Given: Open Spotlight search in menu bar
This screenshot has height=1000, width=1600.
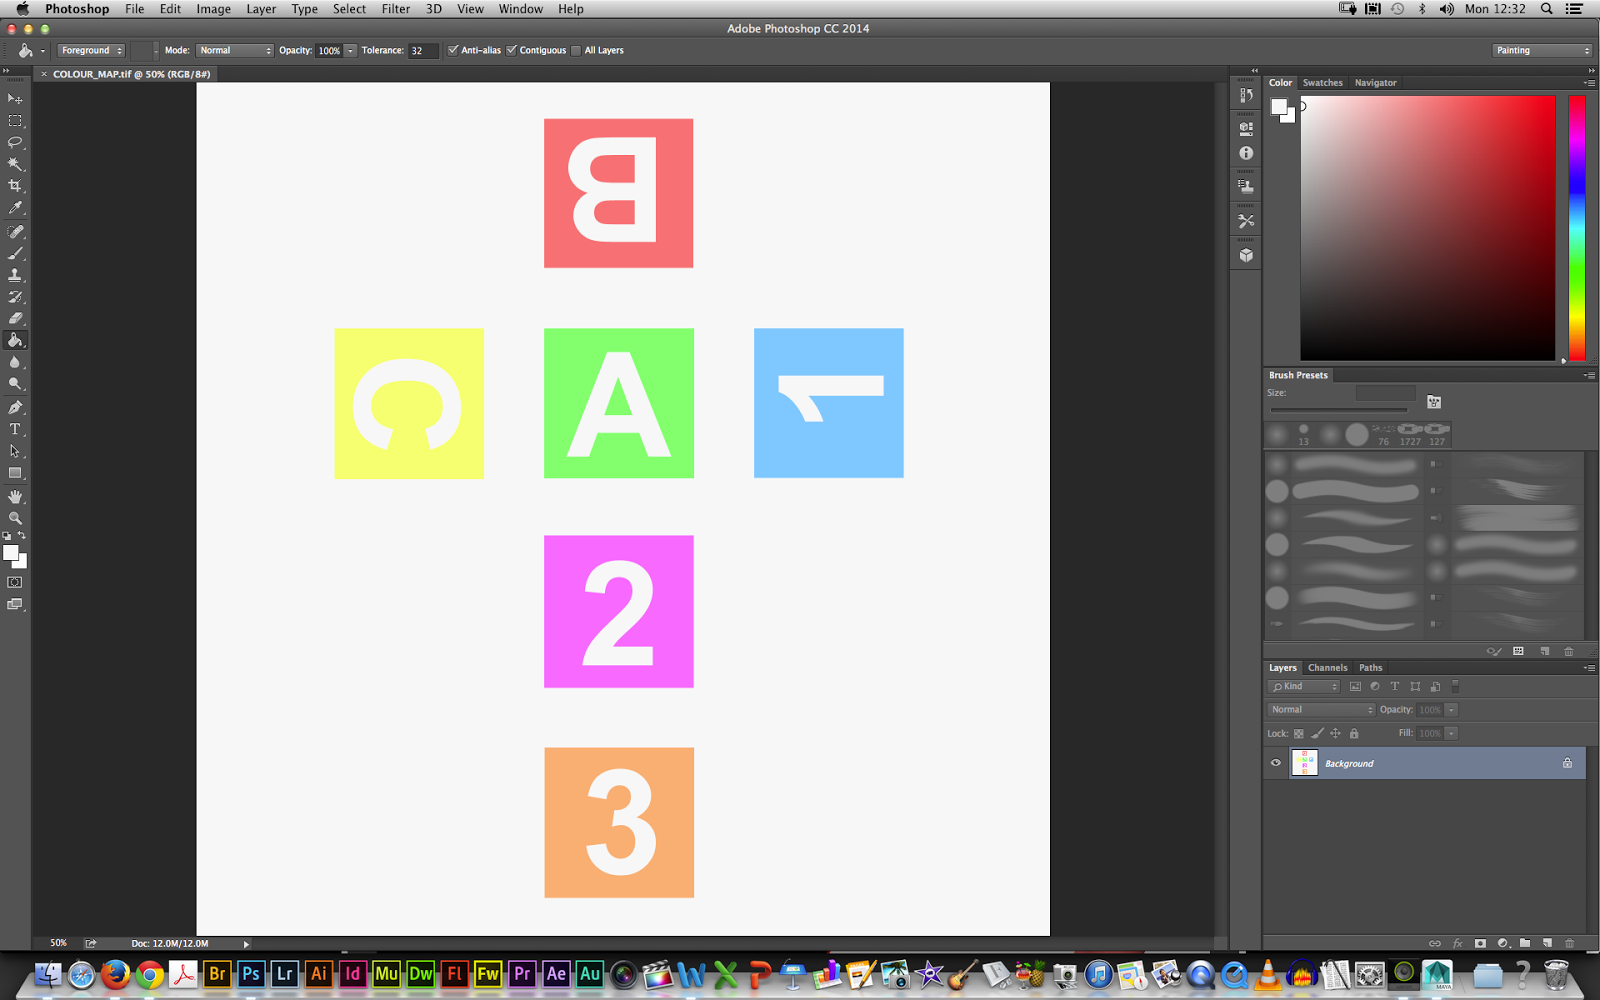Looking at the screenshot, I should (1546, 9).
